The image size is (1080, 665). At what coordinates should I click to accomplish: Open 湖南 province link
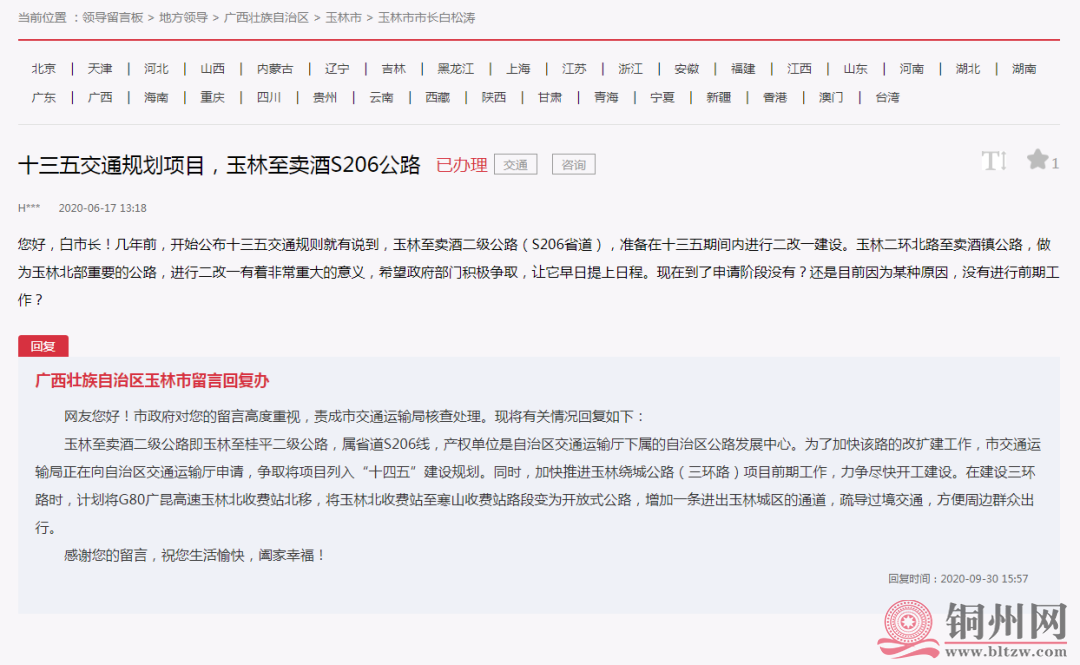point(1024,69)
